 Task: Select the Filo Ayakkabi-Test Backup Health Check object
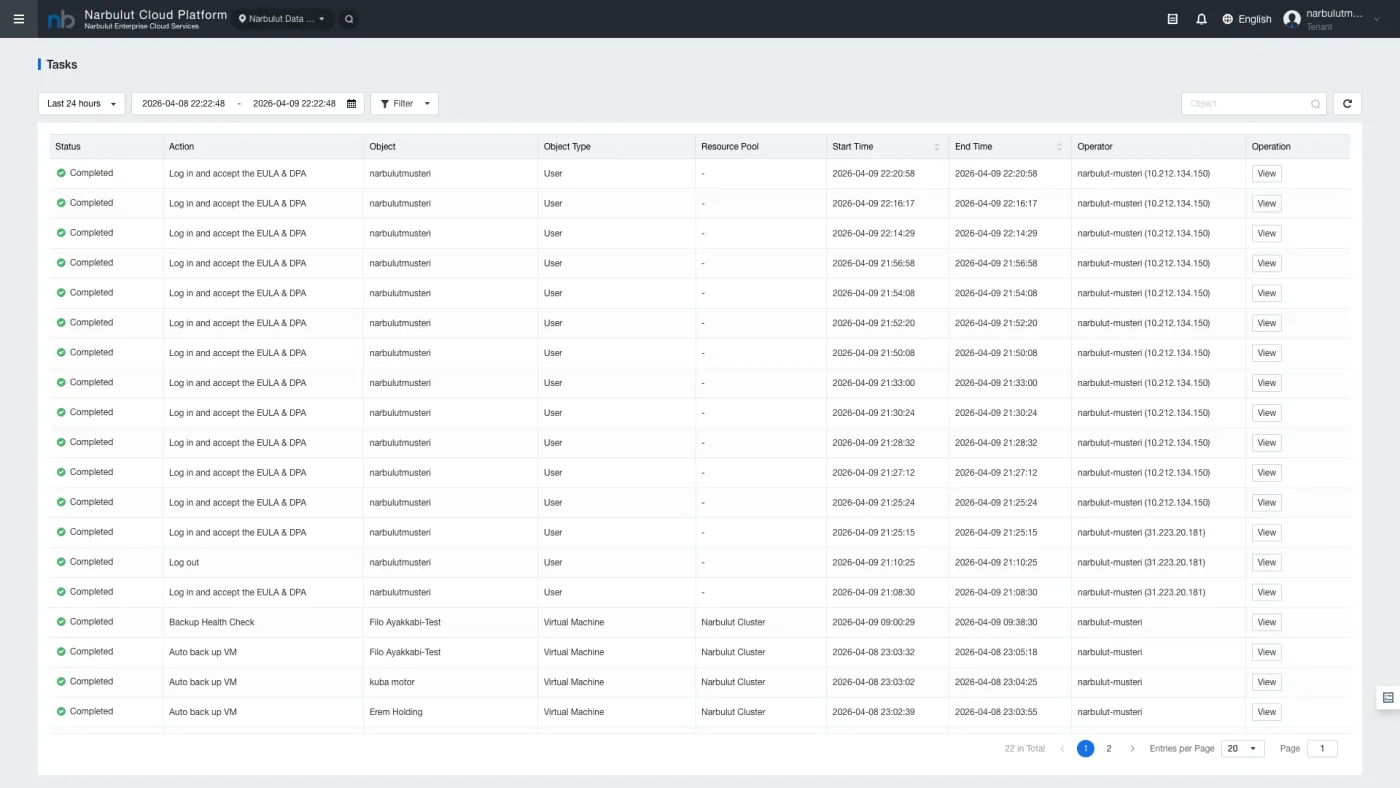click(x=405, y=622)
